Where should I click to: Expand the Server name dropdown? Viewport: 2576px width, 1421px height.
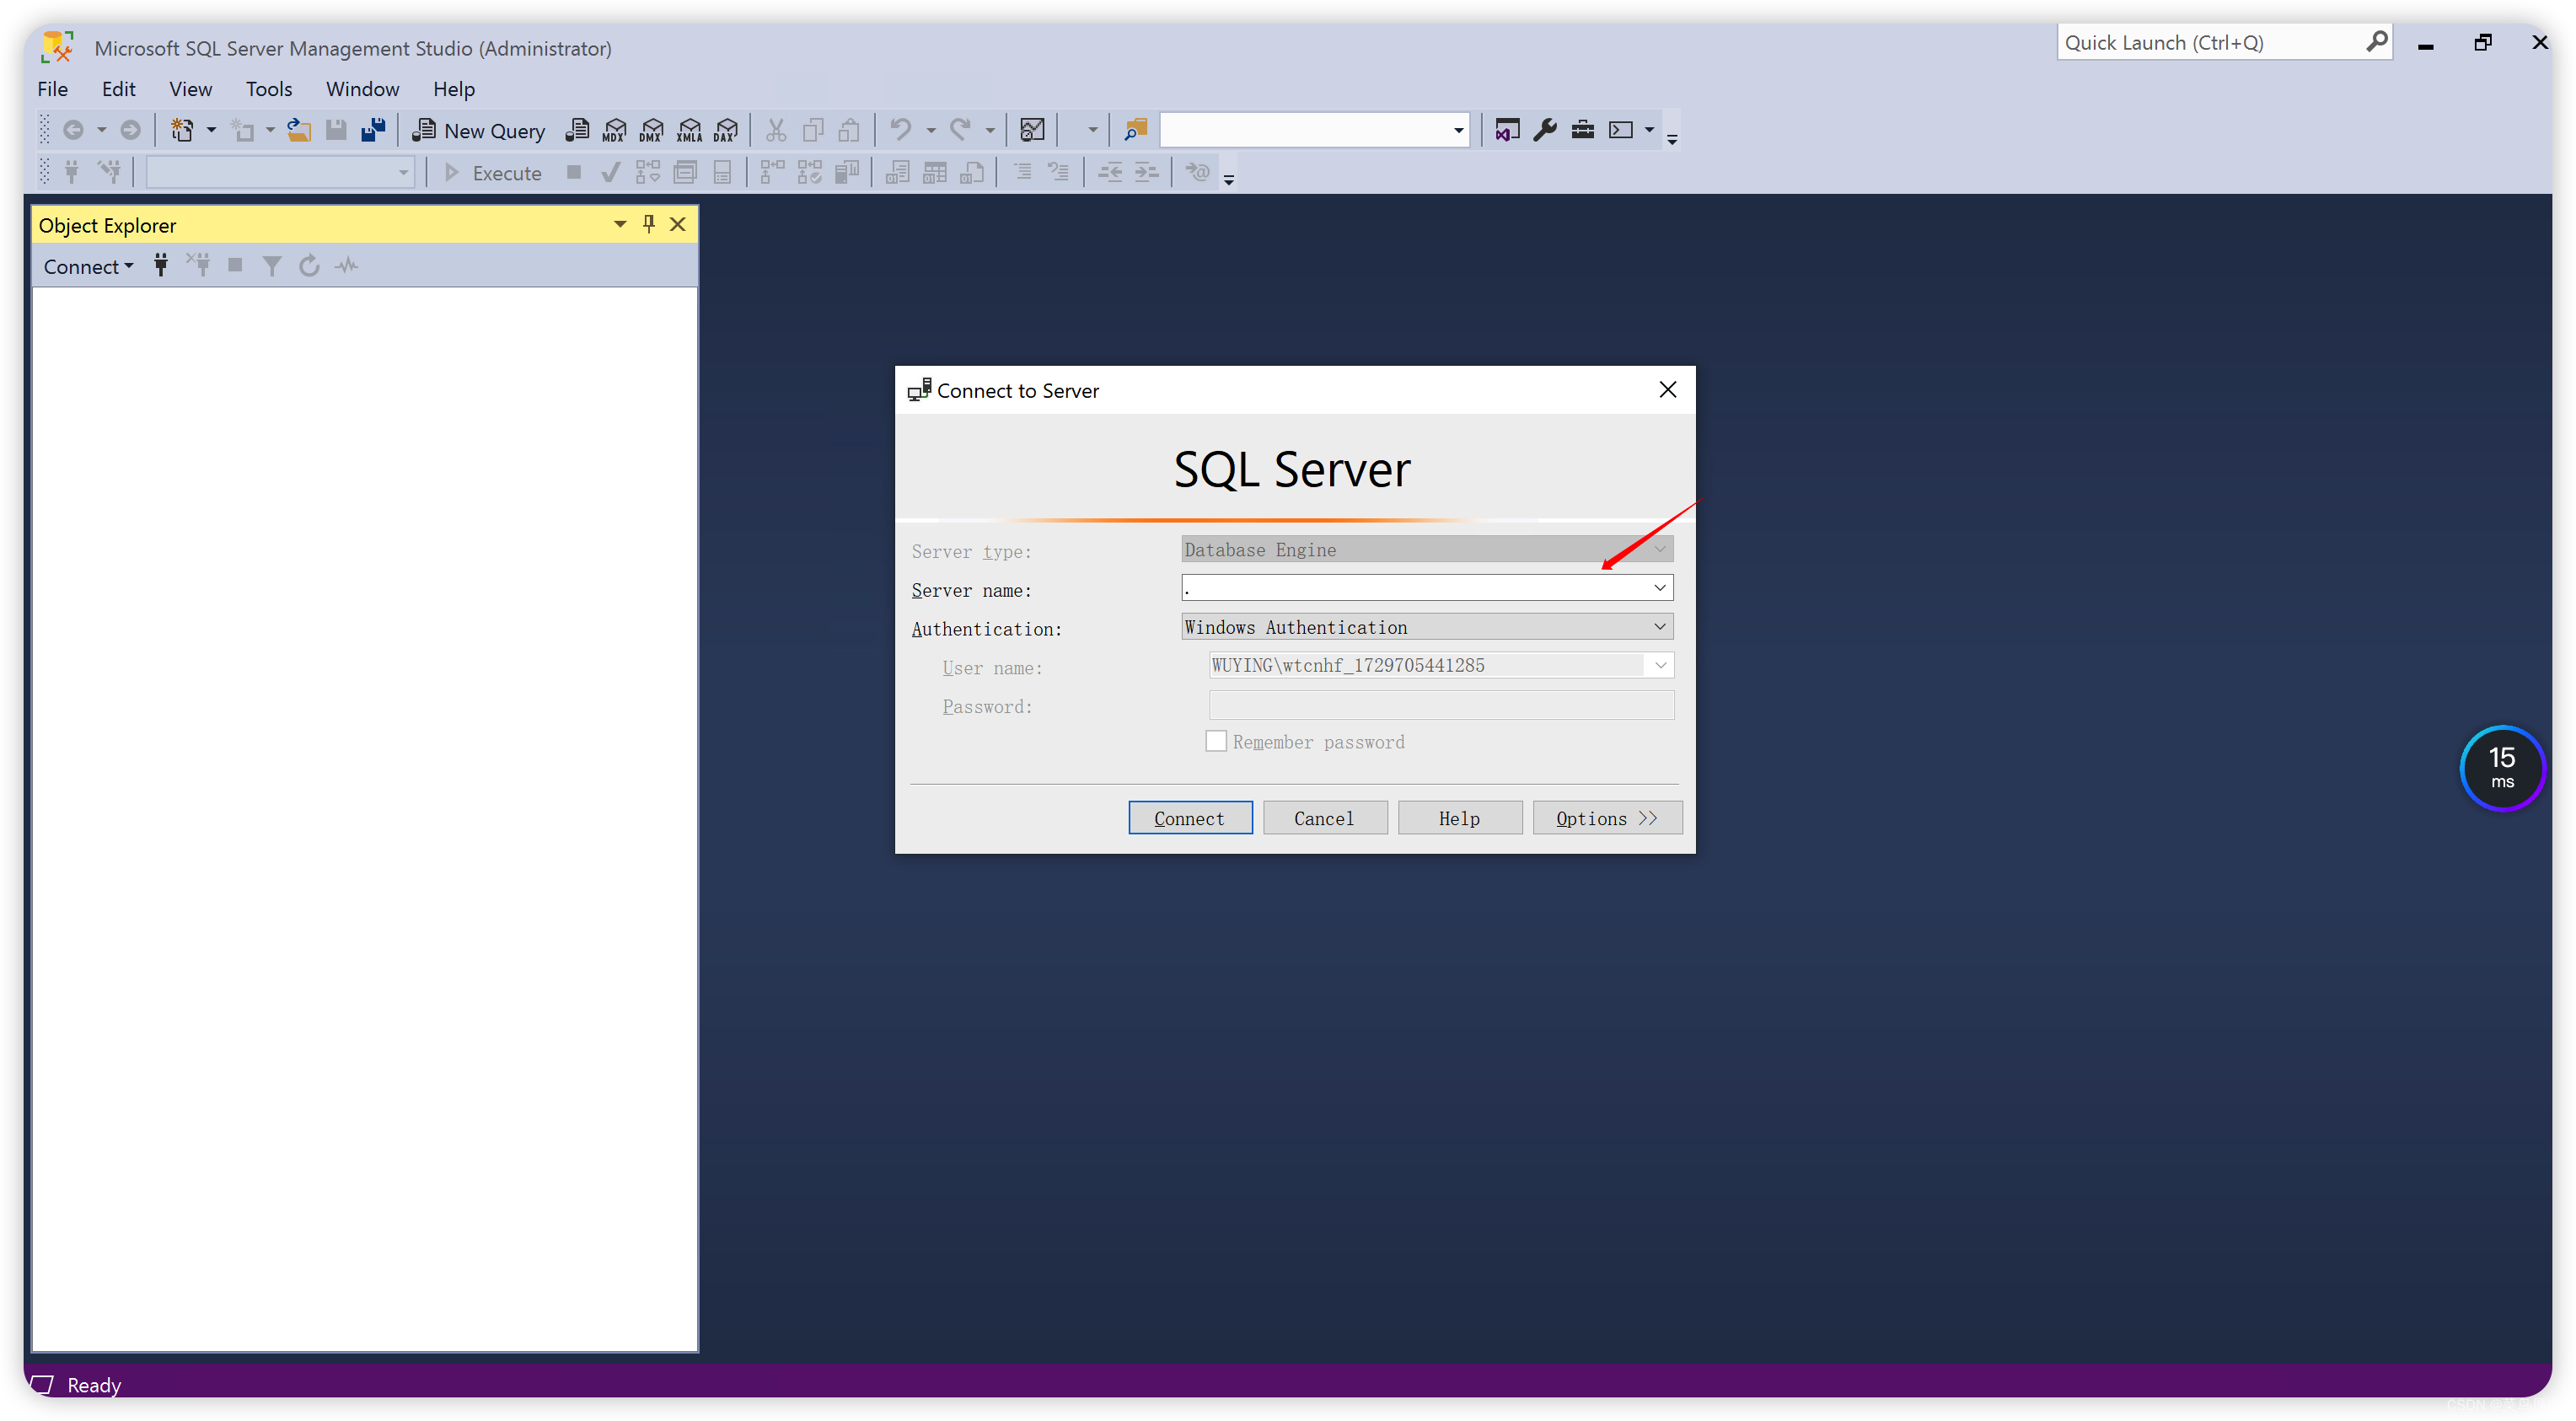pyautogui.click(x=1659, y=587)
